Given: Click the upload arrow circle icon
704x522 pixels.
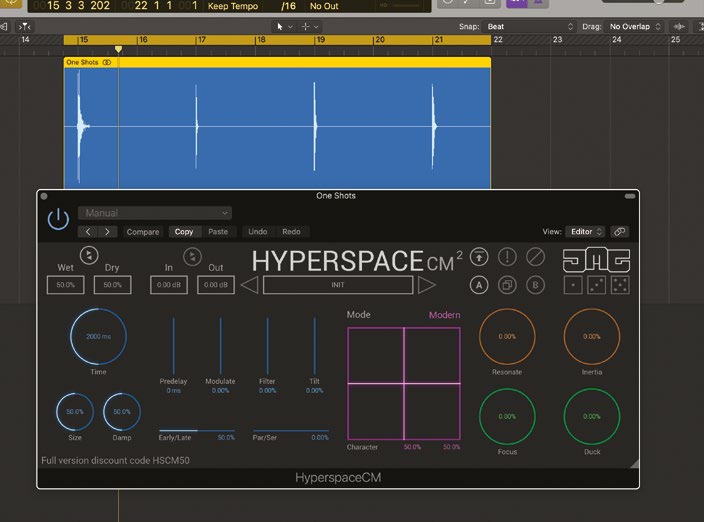Looking at the screenshot, I should pos(479,257).
